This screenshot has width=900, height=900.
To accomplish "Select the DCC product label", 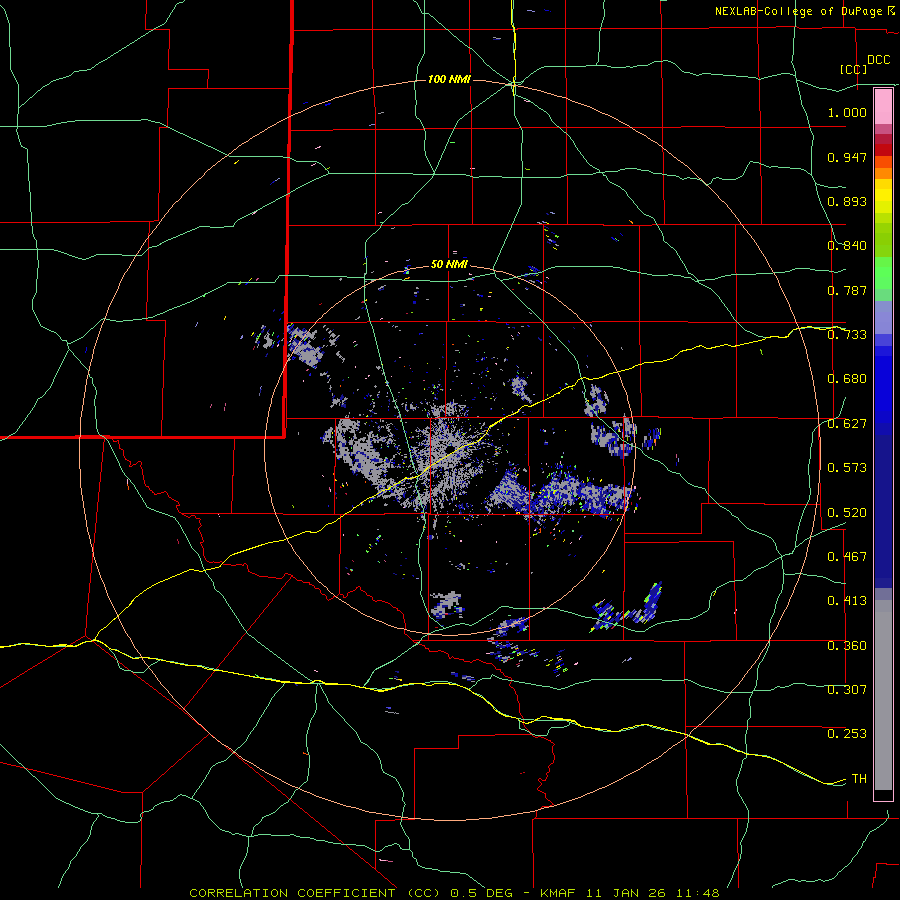I will (878, 60).
